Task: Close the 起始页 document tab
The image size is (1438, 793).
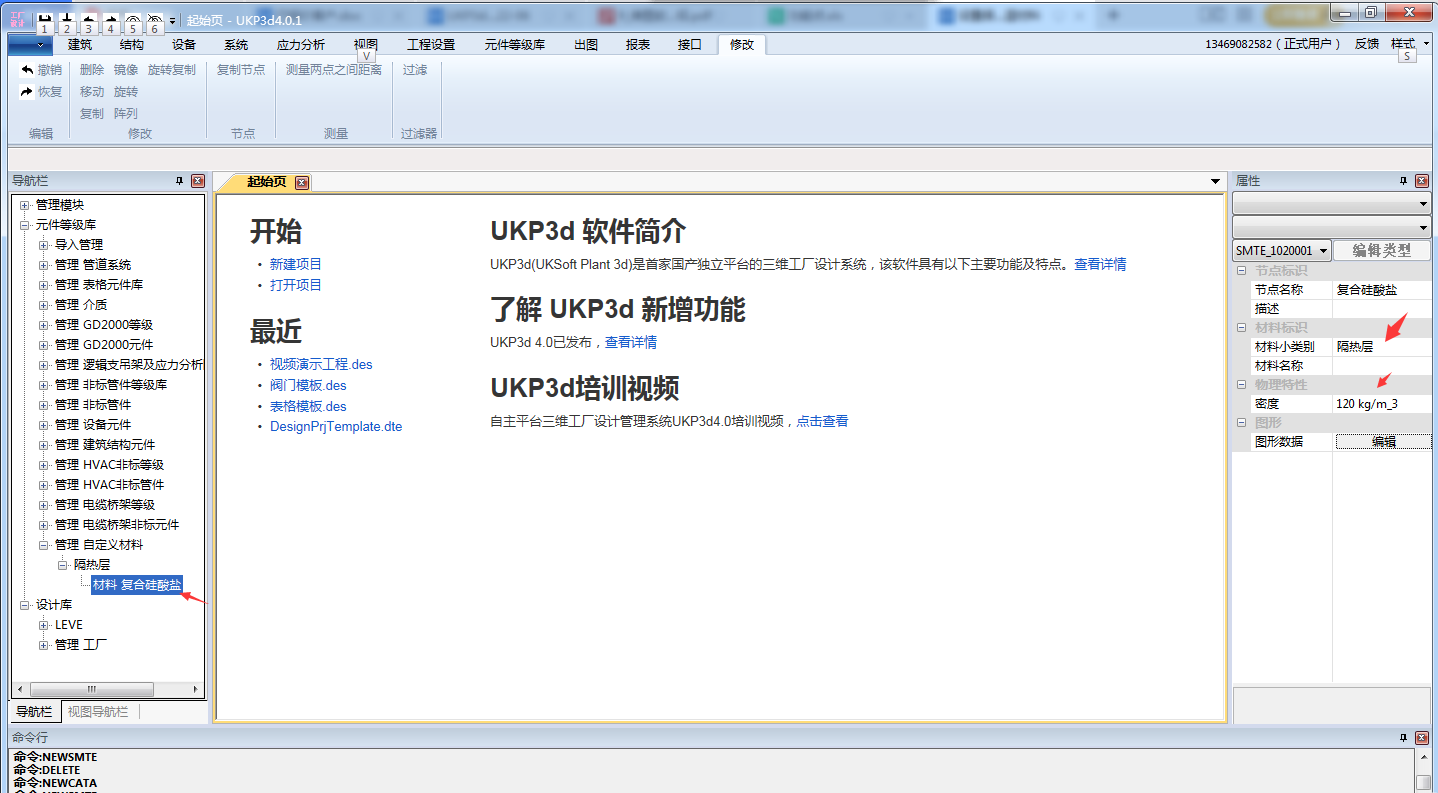Action: coord(301,182)
